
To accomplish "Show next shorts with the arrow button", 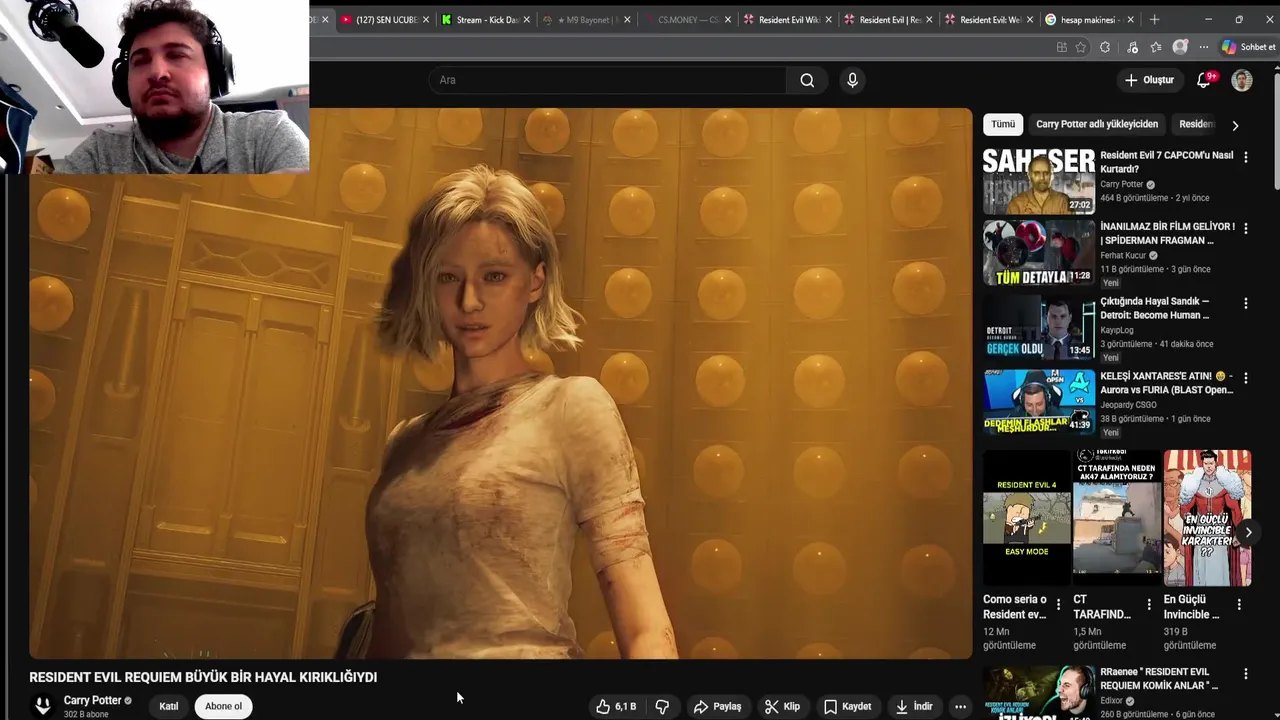I will point(1248,532).
